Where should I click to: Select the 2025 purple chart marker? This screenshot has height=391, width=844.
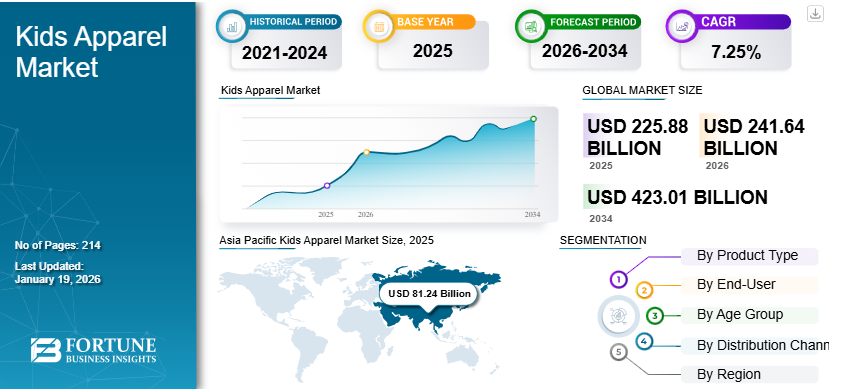(x=327, y=186)
